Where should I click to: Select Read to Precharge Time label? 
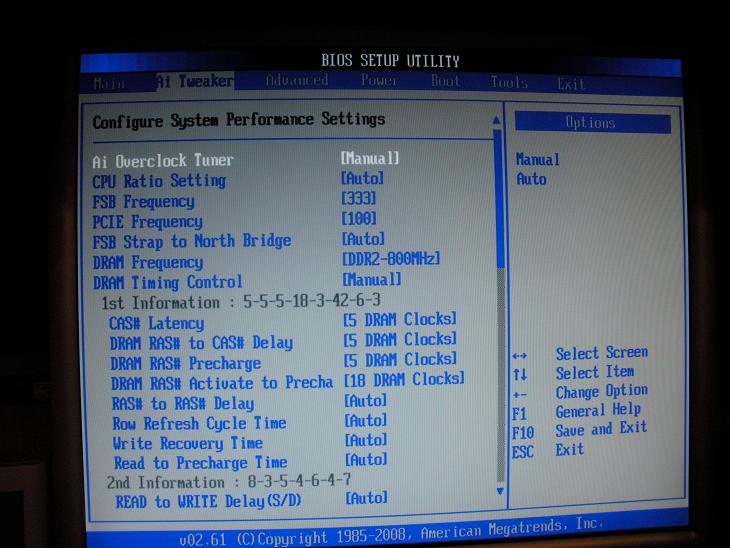coord(201,463)
